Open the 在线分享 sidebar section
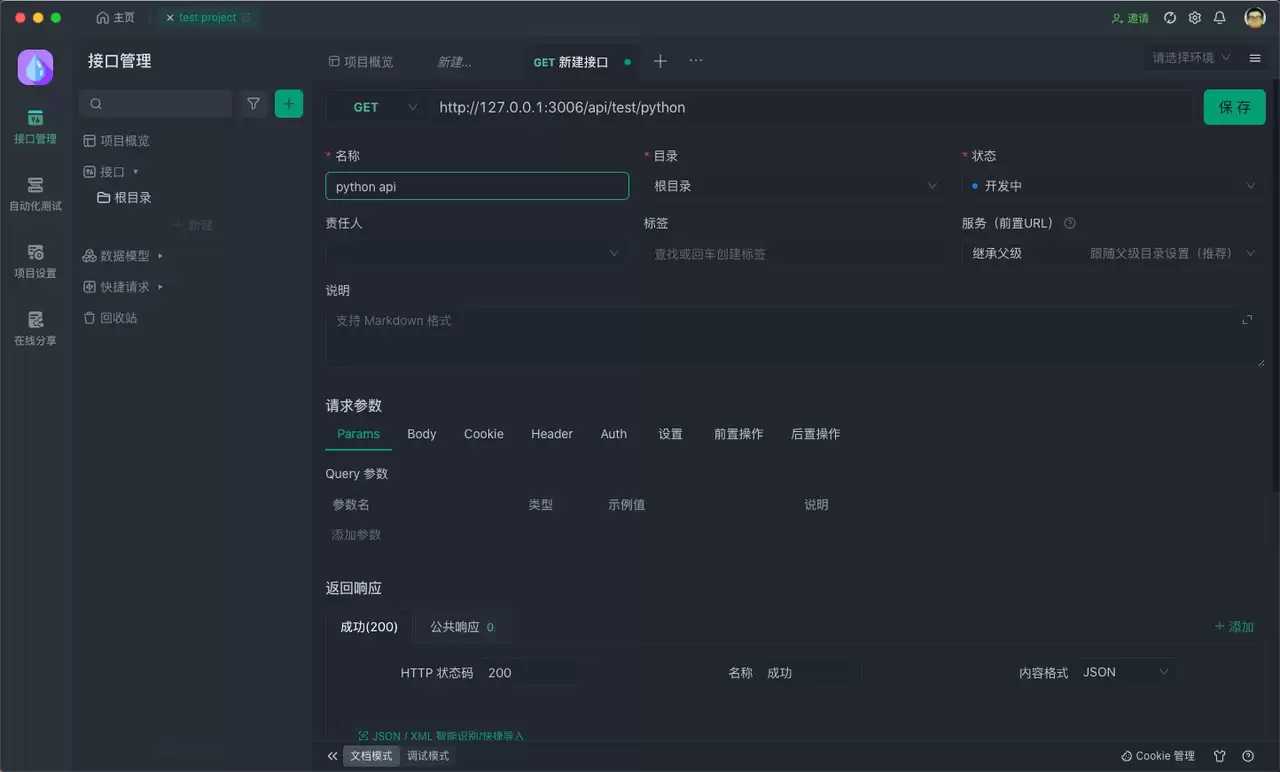Screen dimensions: 1280x772 click(x=35, y=328)
